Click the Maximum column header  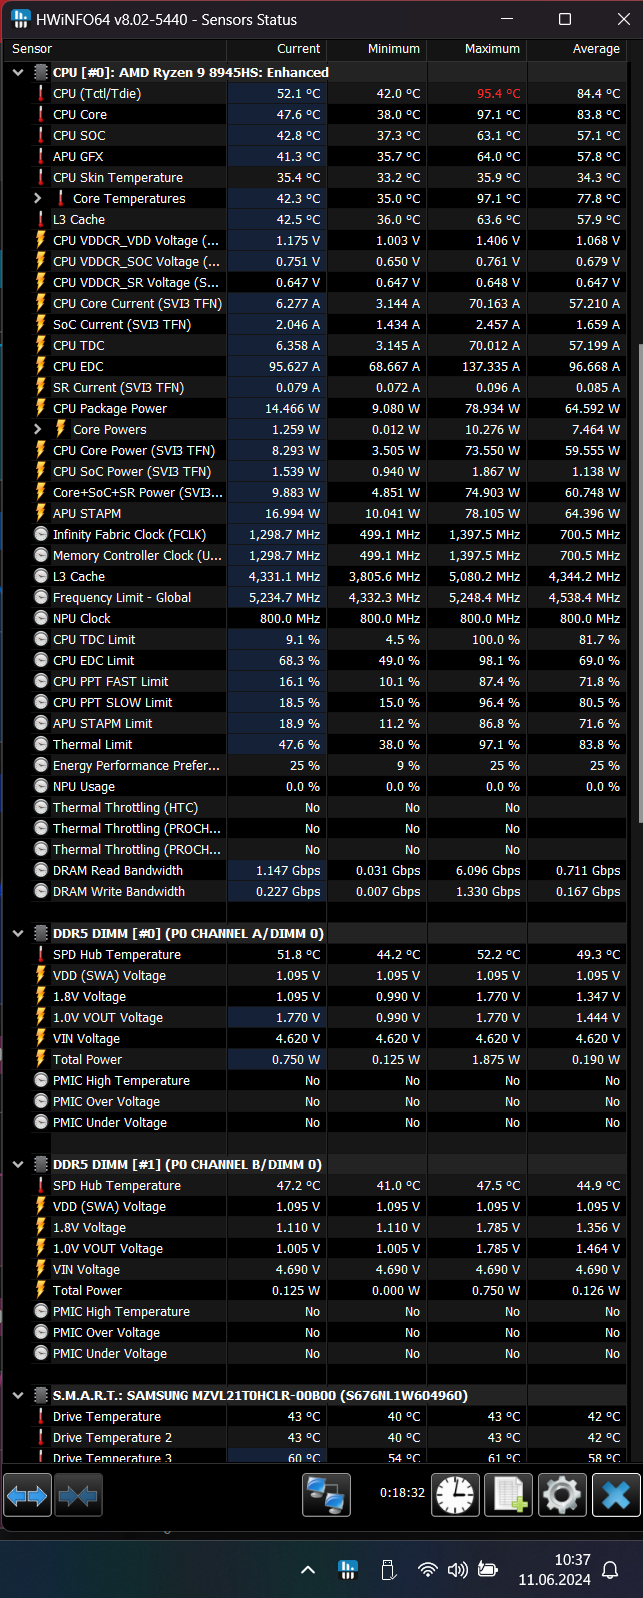point(477,48)
